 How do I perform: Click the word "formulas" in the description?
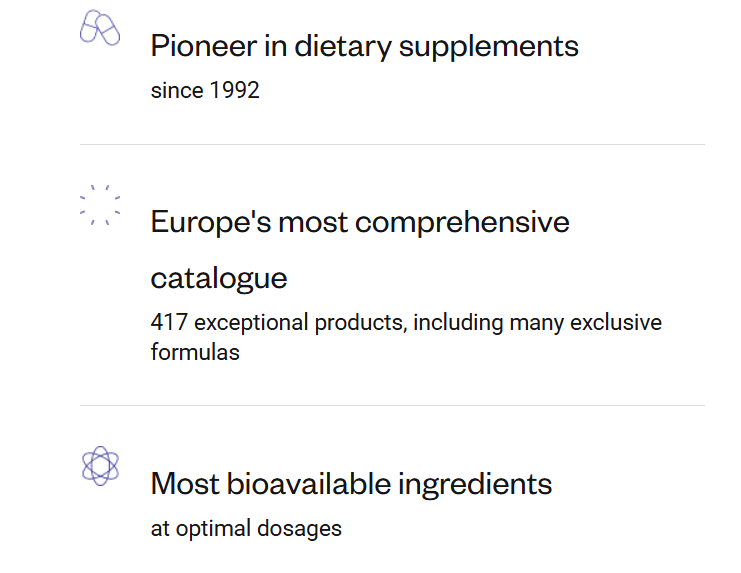point(195,352)
